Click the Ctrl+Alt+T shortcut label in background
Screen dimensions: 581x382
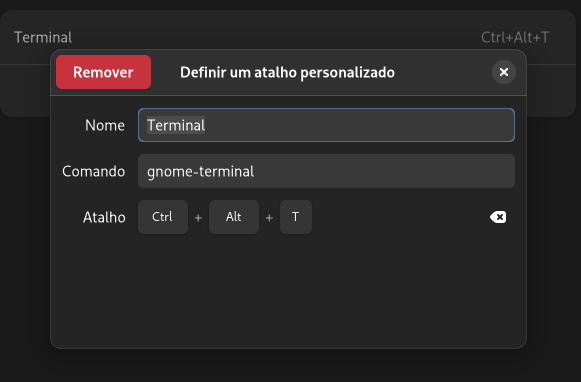[x=515, y=37]
